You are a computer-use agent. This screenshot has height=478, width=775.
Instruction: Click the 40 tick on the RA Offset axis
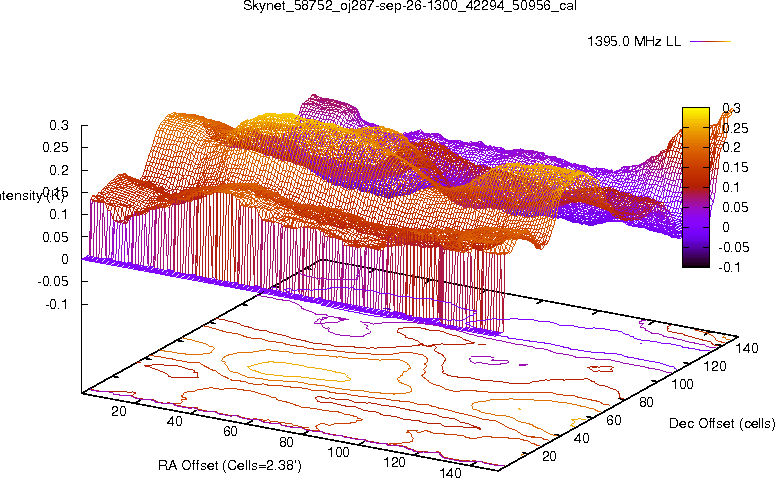pos(174,421)
